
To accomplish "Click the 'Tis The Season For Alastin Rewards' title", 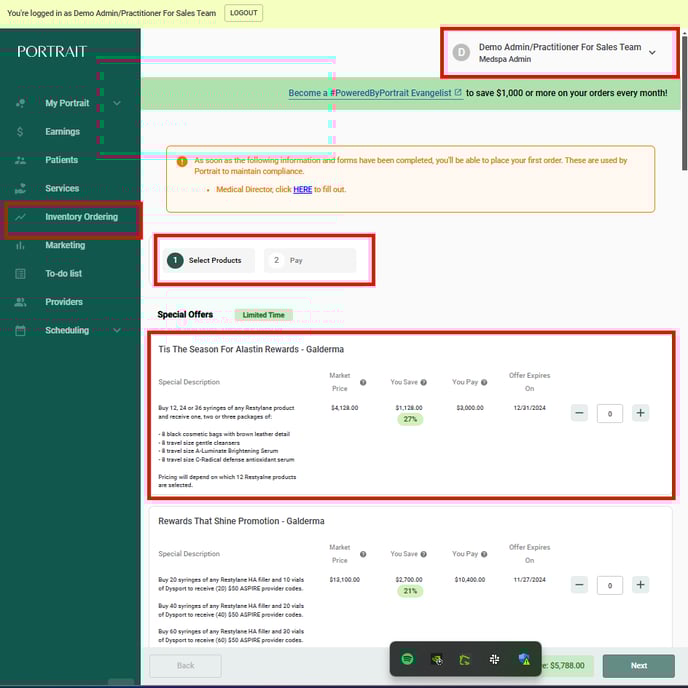I will tap(251, 349).
